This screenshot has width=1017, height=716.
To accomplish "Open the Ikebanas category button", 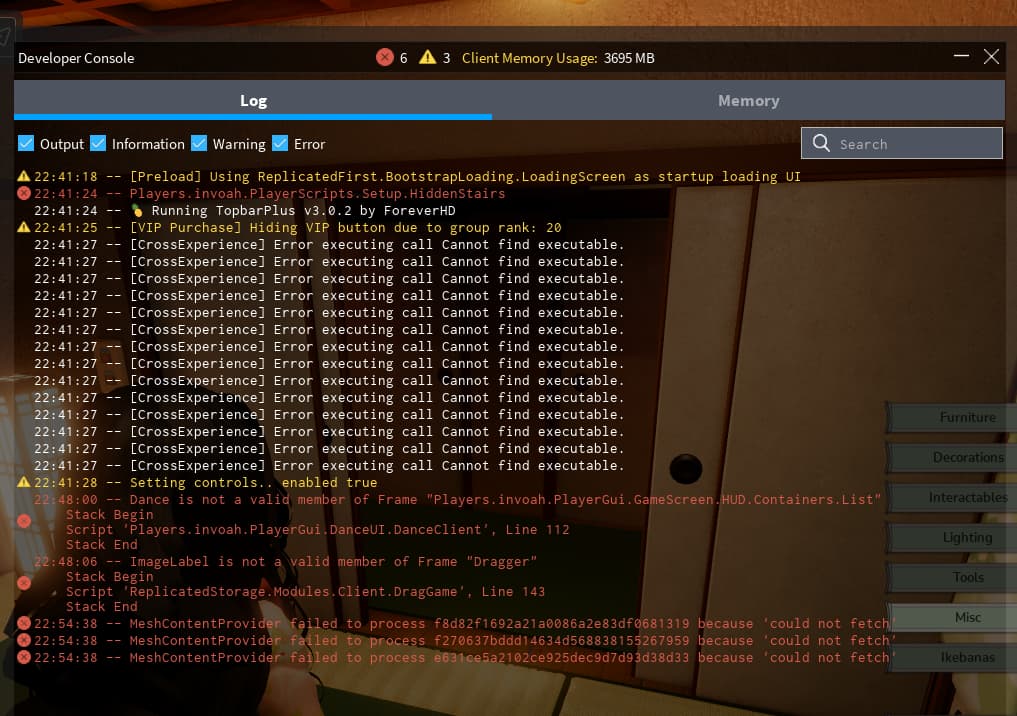I will [952, 657].
